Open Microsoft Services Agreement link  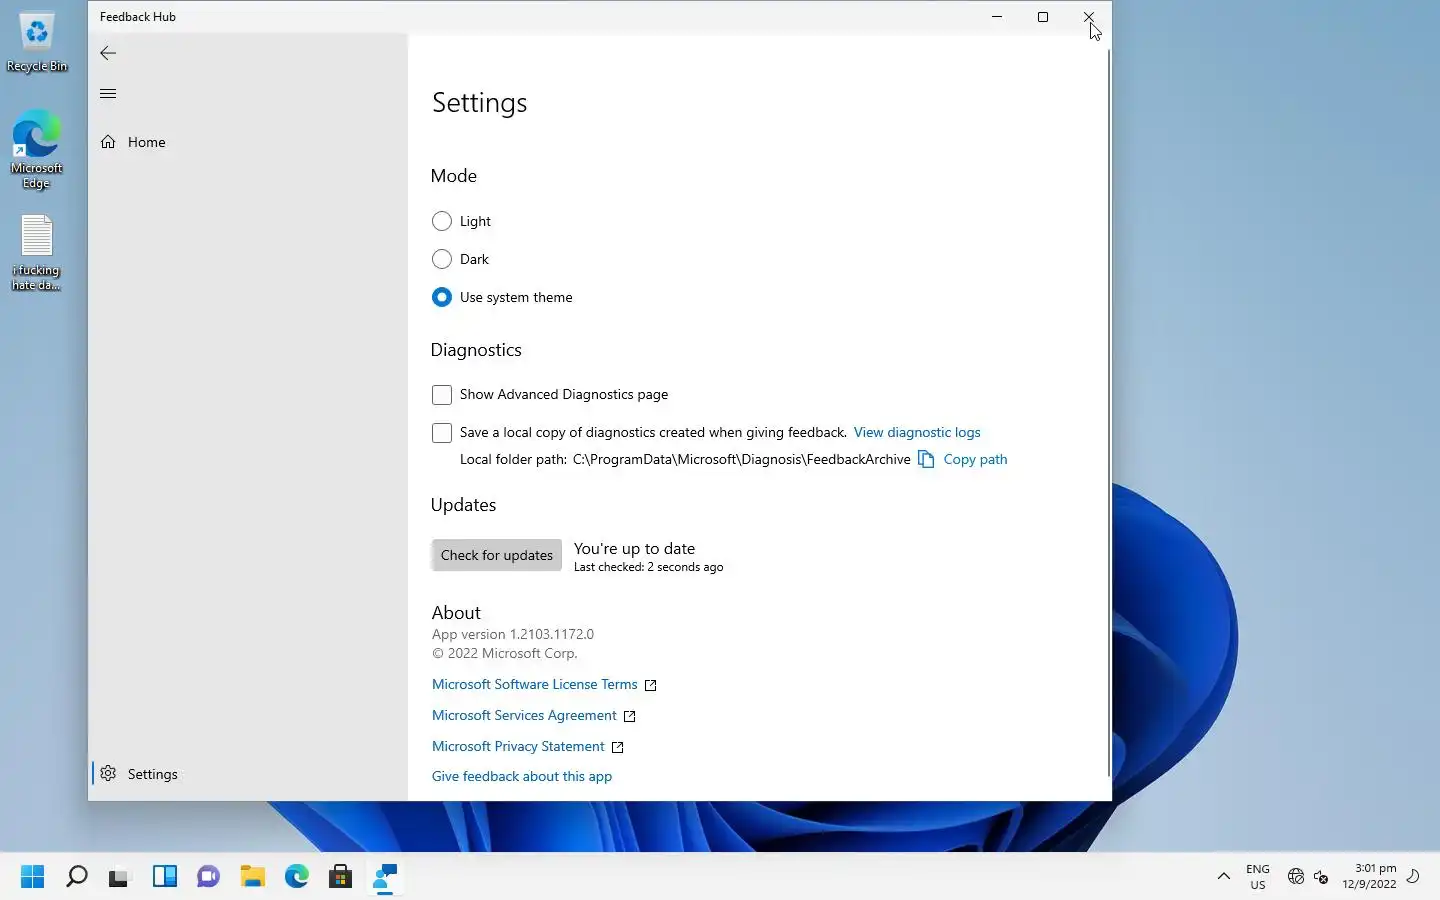[x=524, y=715]
